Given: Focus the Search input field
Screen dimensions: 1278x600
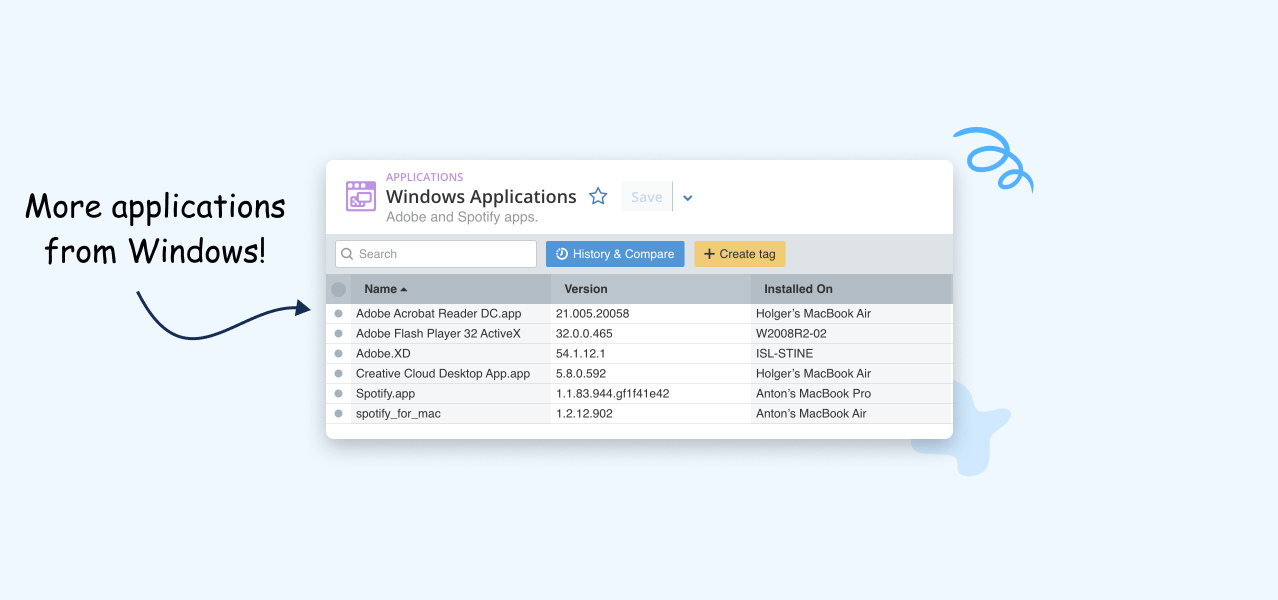Looking at the screenshot, I should (x=436, y=254).
